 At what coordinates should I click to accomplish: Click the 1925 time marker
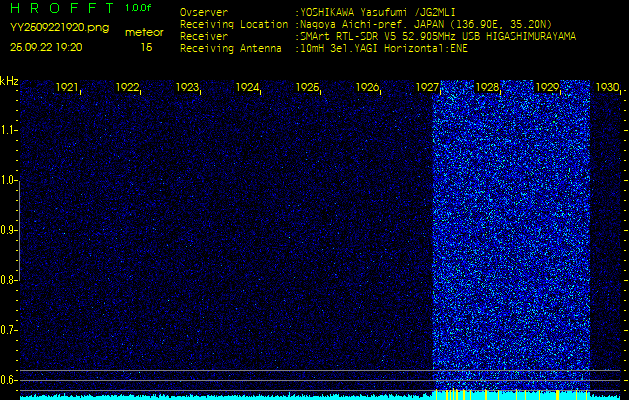pyautogui.click(x=307, y=87)
